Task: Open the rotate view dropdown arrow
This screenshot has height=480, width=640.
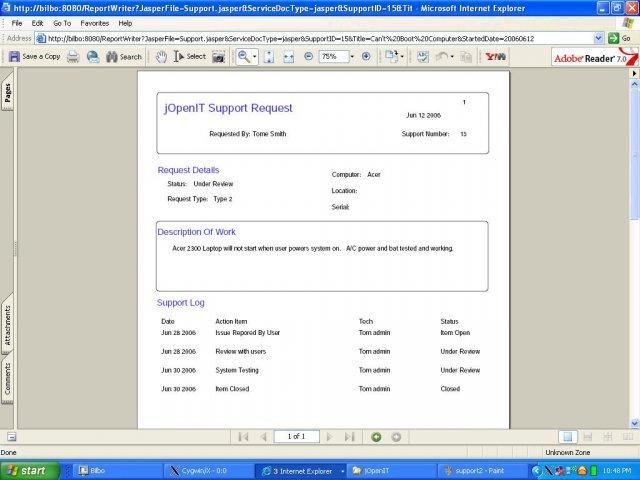Action: (x=402, y=57)
